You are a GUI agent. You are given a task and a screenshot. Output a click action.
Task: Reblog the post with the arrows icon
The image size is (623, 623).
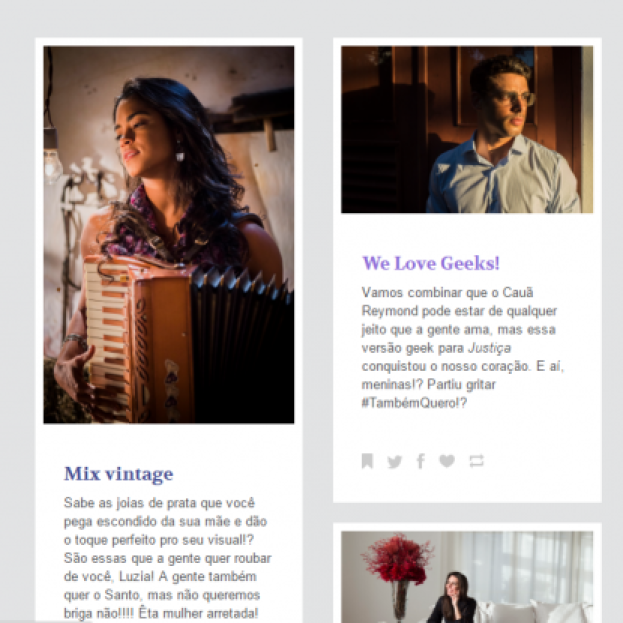(476, 461)
